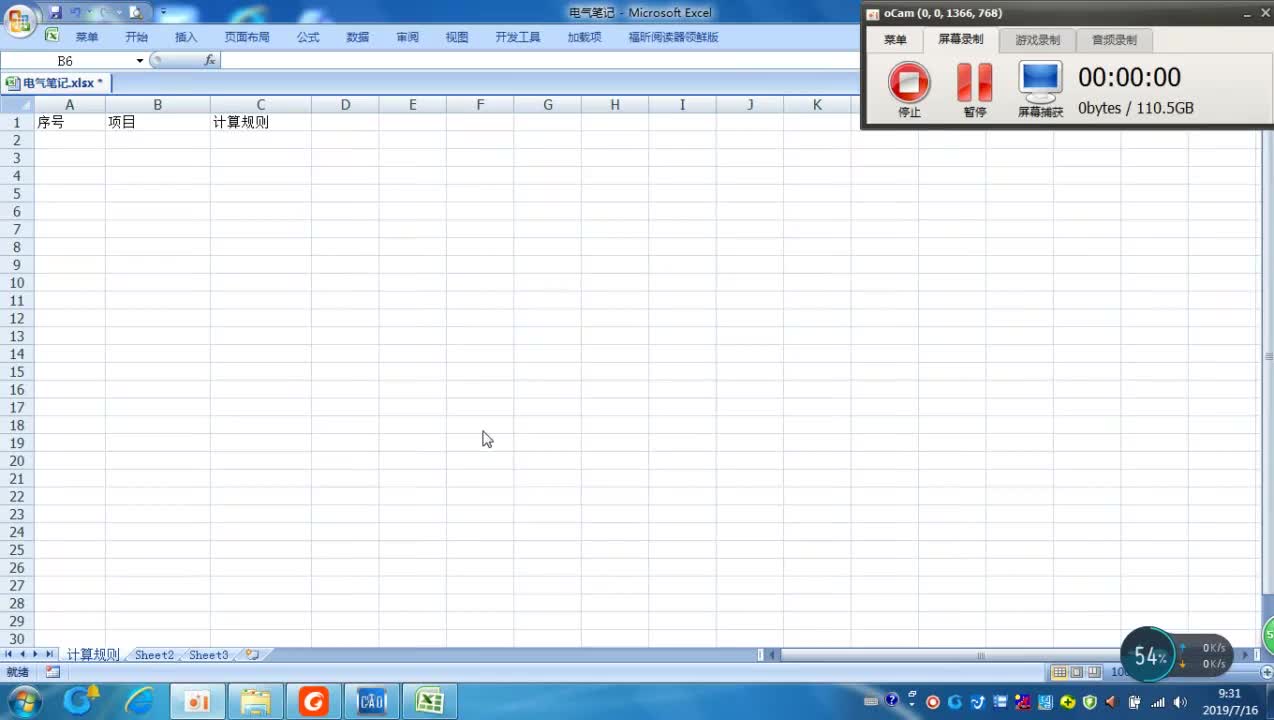Switch to Sheet3 tab

(208, 655)
